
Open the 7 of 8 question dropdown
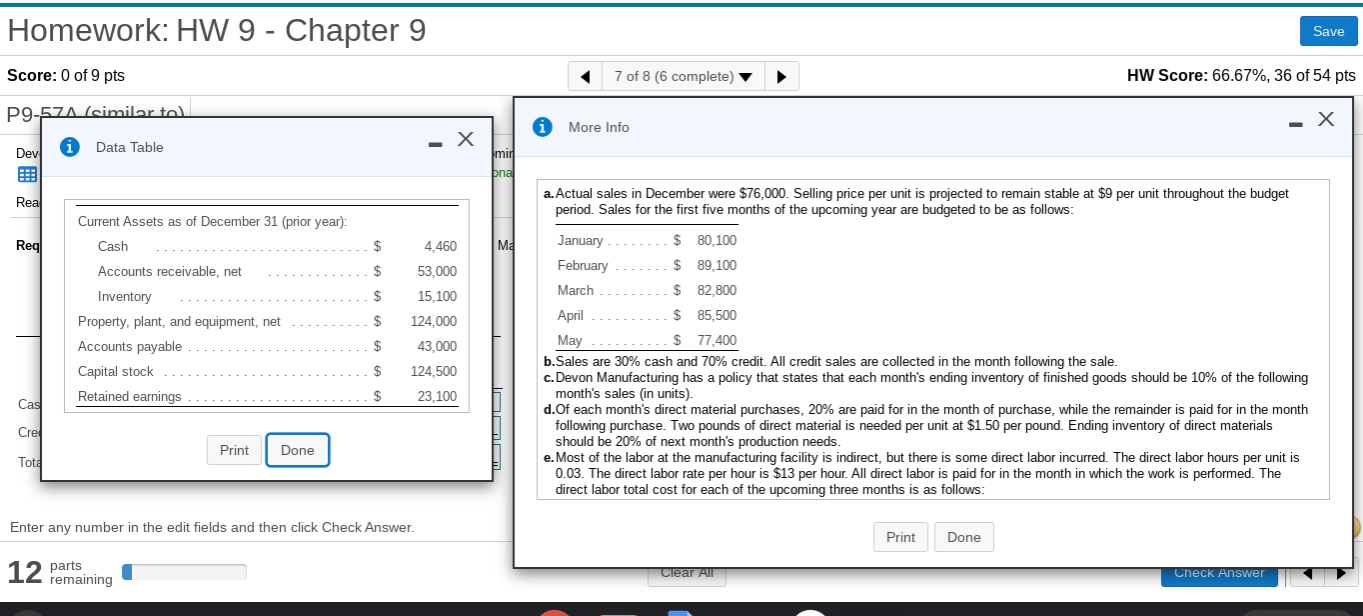(683, 76)
